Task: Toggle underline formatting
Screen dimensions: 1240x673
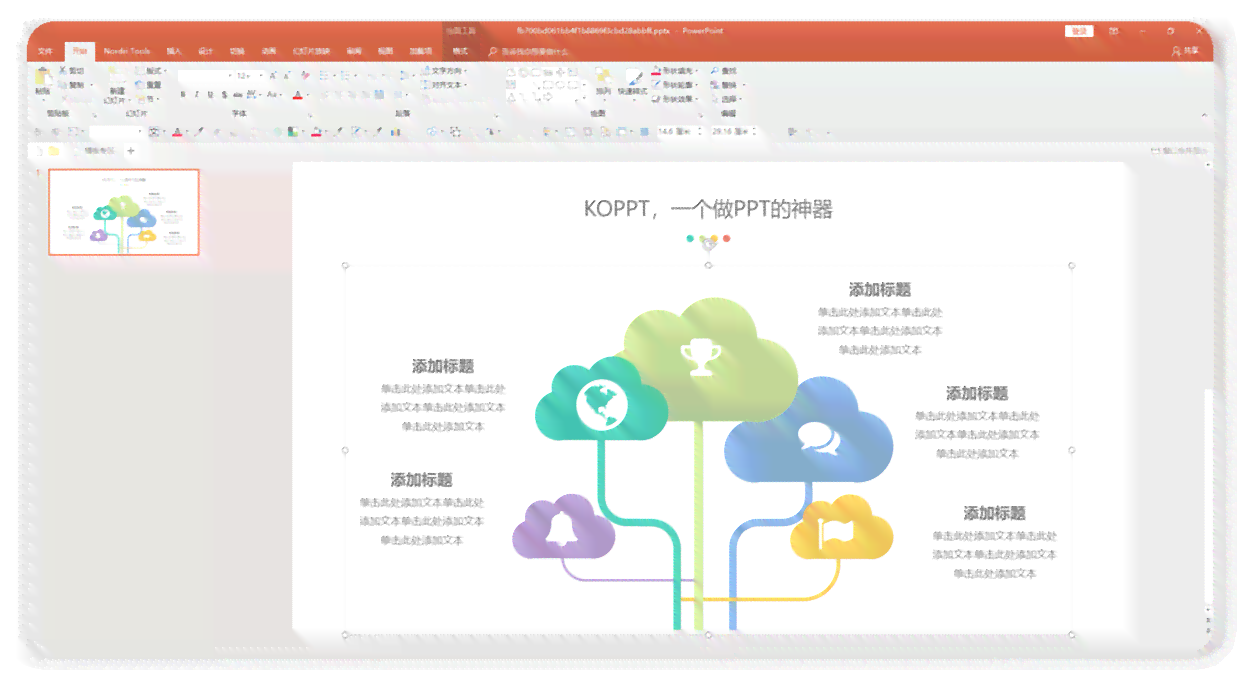Action: coord(210,95)
